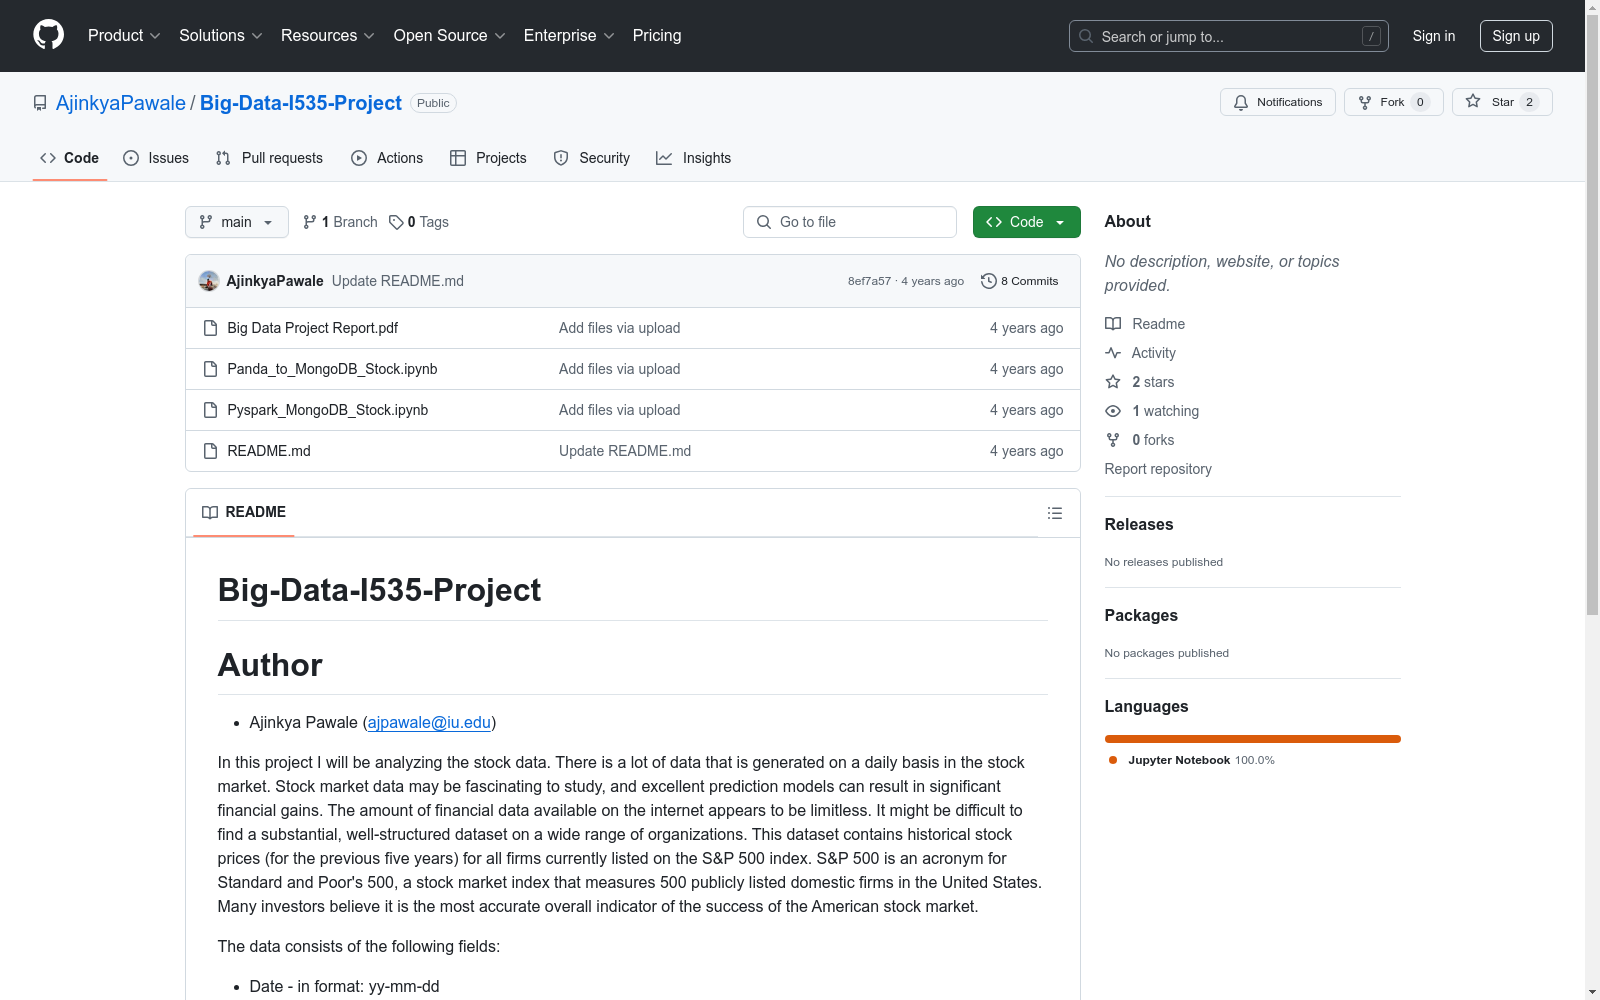Open the README outline menu icon

pos(1054,513)
